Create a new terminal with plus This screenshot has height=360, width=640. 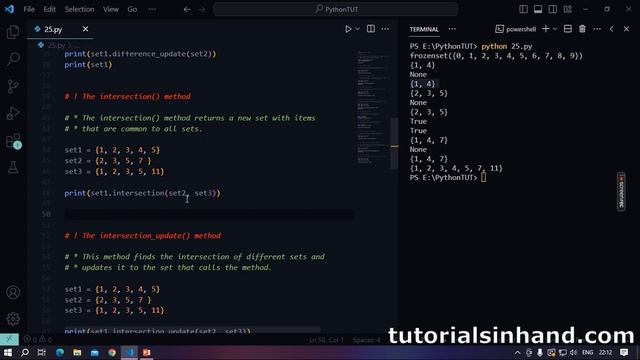pos(545,29)
